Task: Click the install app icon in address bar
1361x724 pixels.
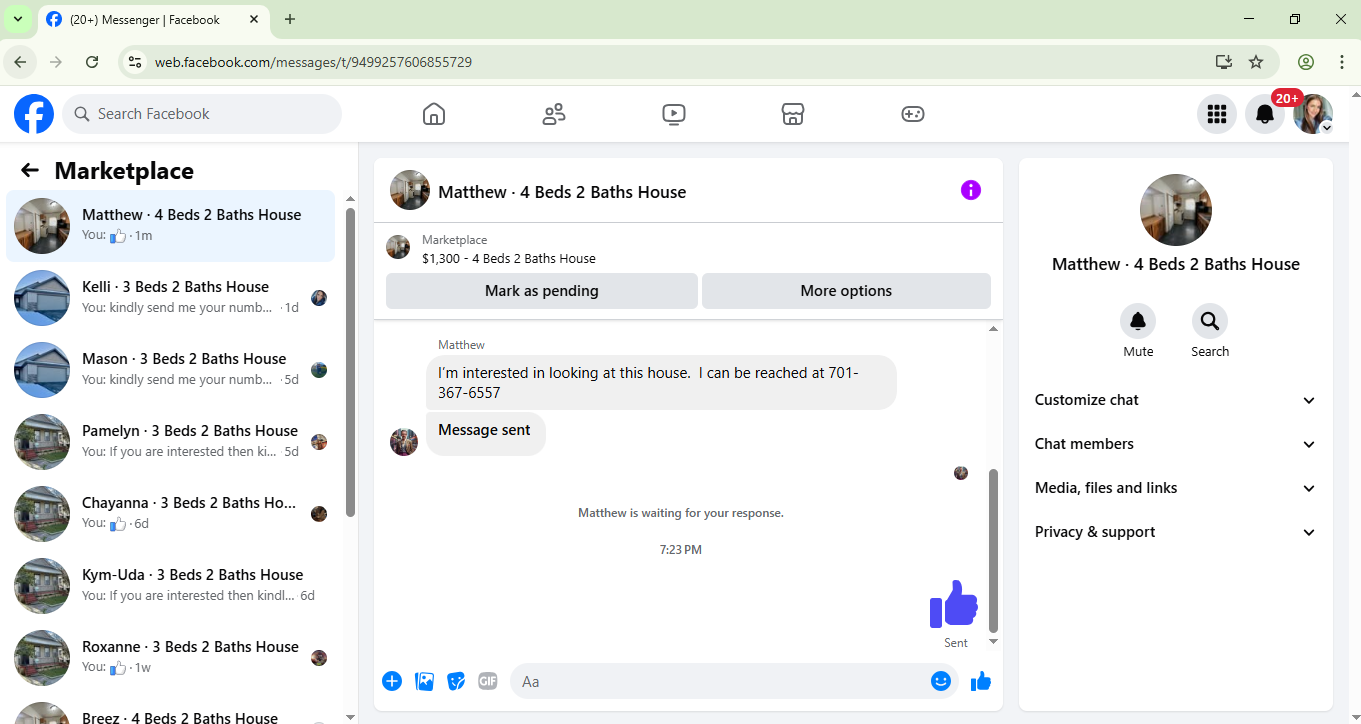Action: click(1224, 62)
